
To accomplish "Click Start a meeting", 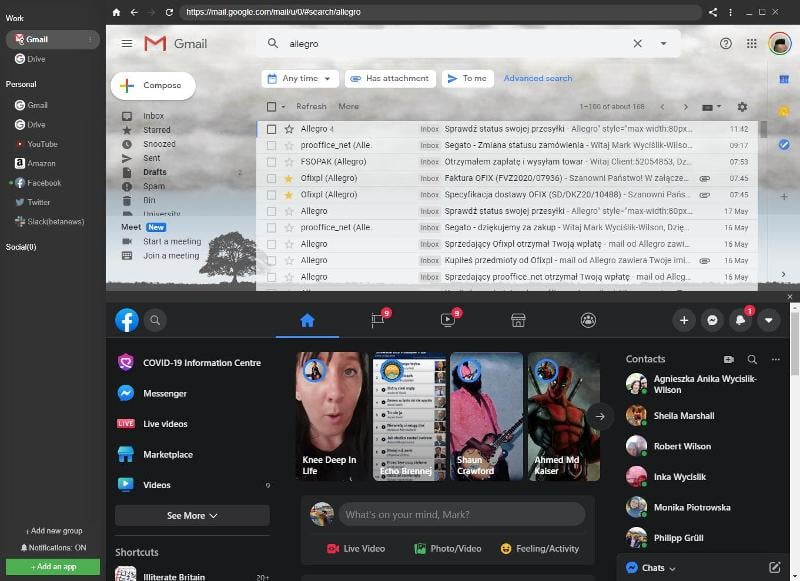I will click(x=172, y=241).
